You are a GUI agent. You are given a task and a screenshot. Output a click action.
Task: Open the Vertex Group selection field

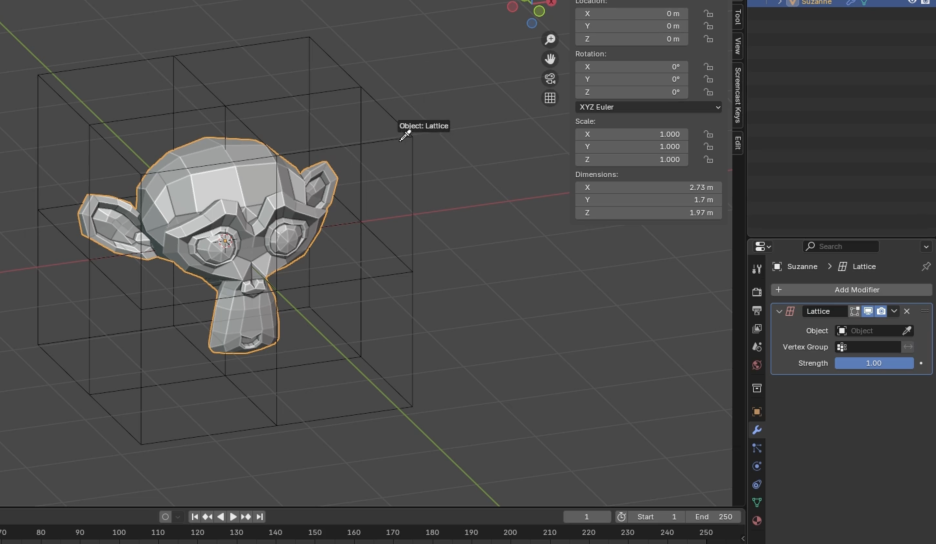point(867,347)
